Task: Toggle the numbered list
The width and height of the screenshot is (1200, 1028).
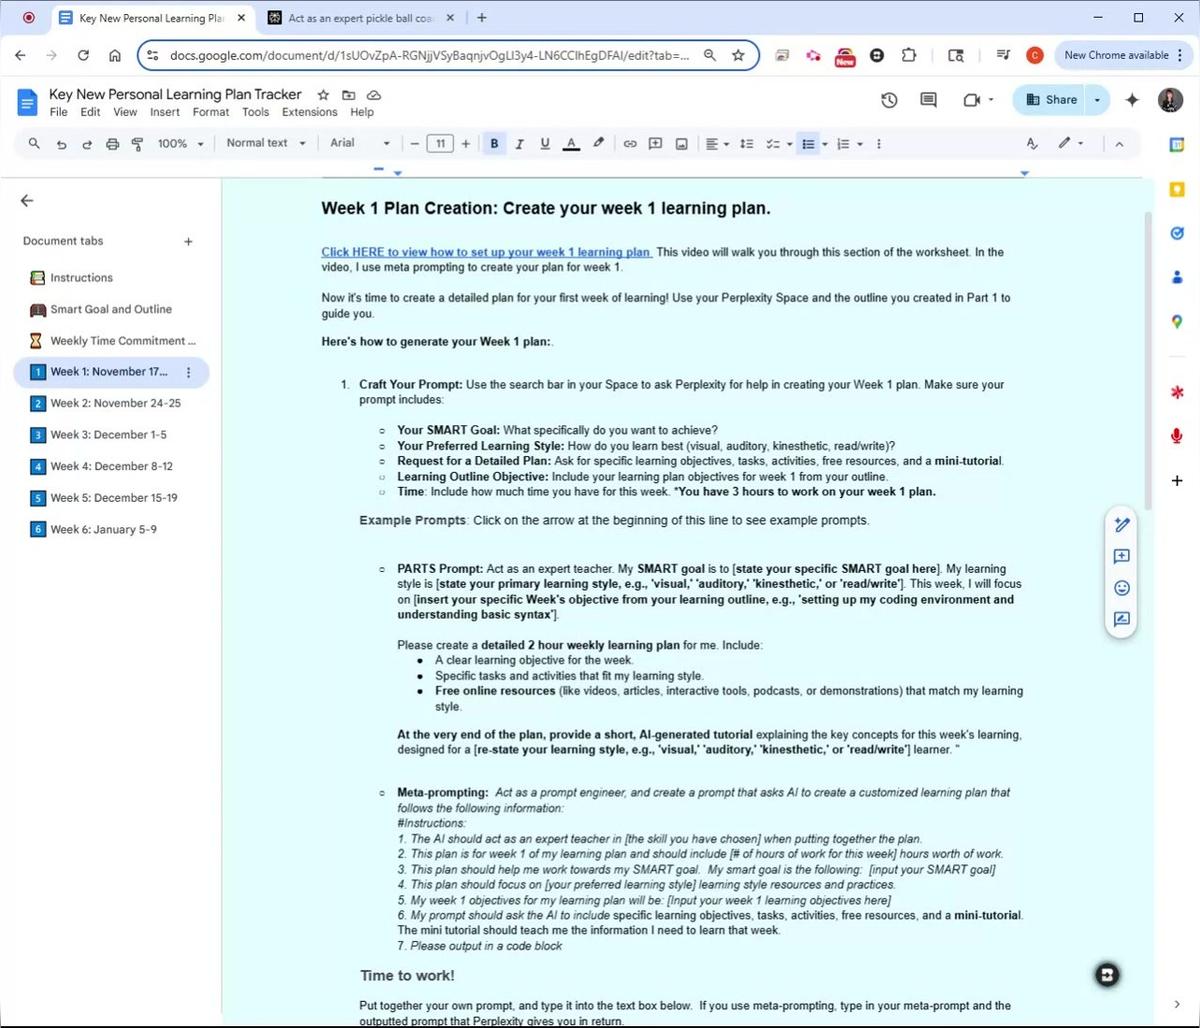Action: tap(843, 144)
